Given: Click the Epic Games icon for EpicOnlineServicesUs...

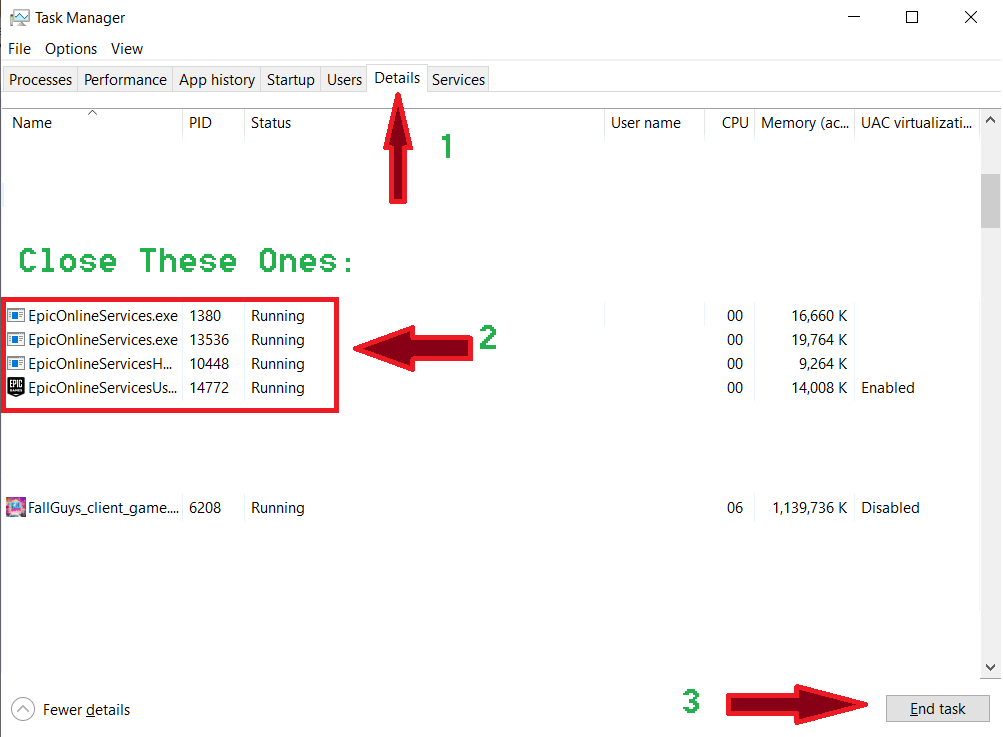Looking at the screenshot, I should point(16,387).
